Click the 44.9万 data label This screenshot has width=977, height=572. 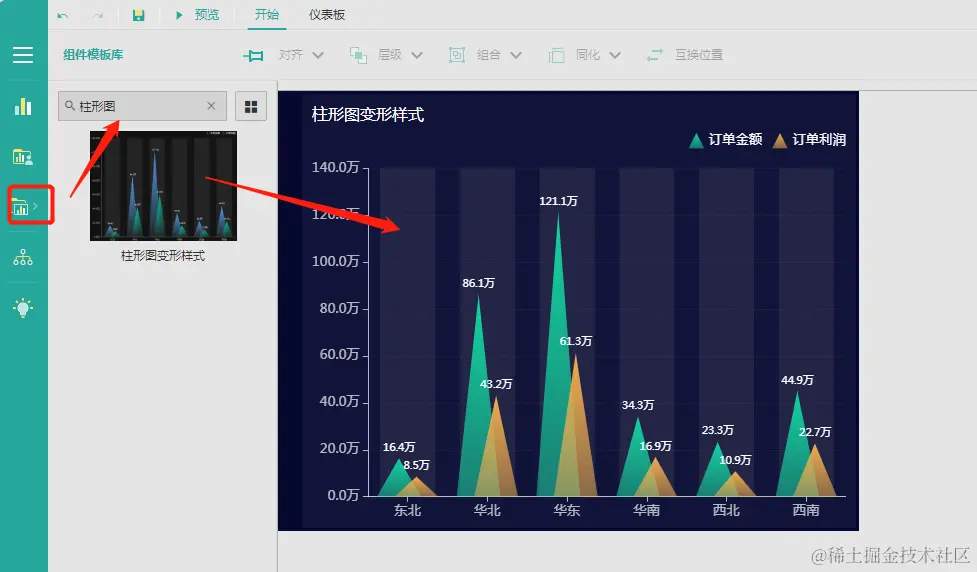tap(798, 380)
